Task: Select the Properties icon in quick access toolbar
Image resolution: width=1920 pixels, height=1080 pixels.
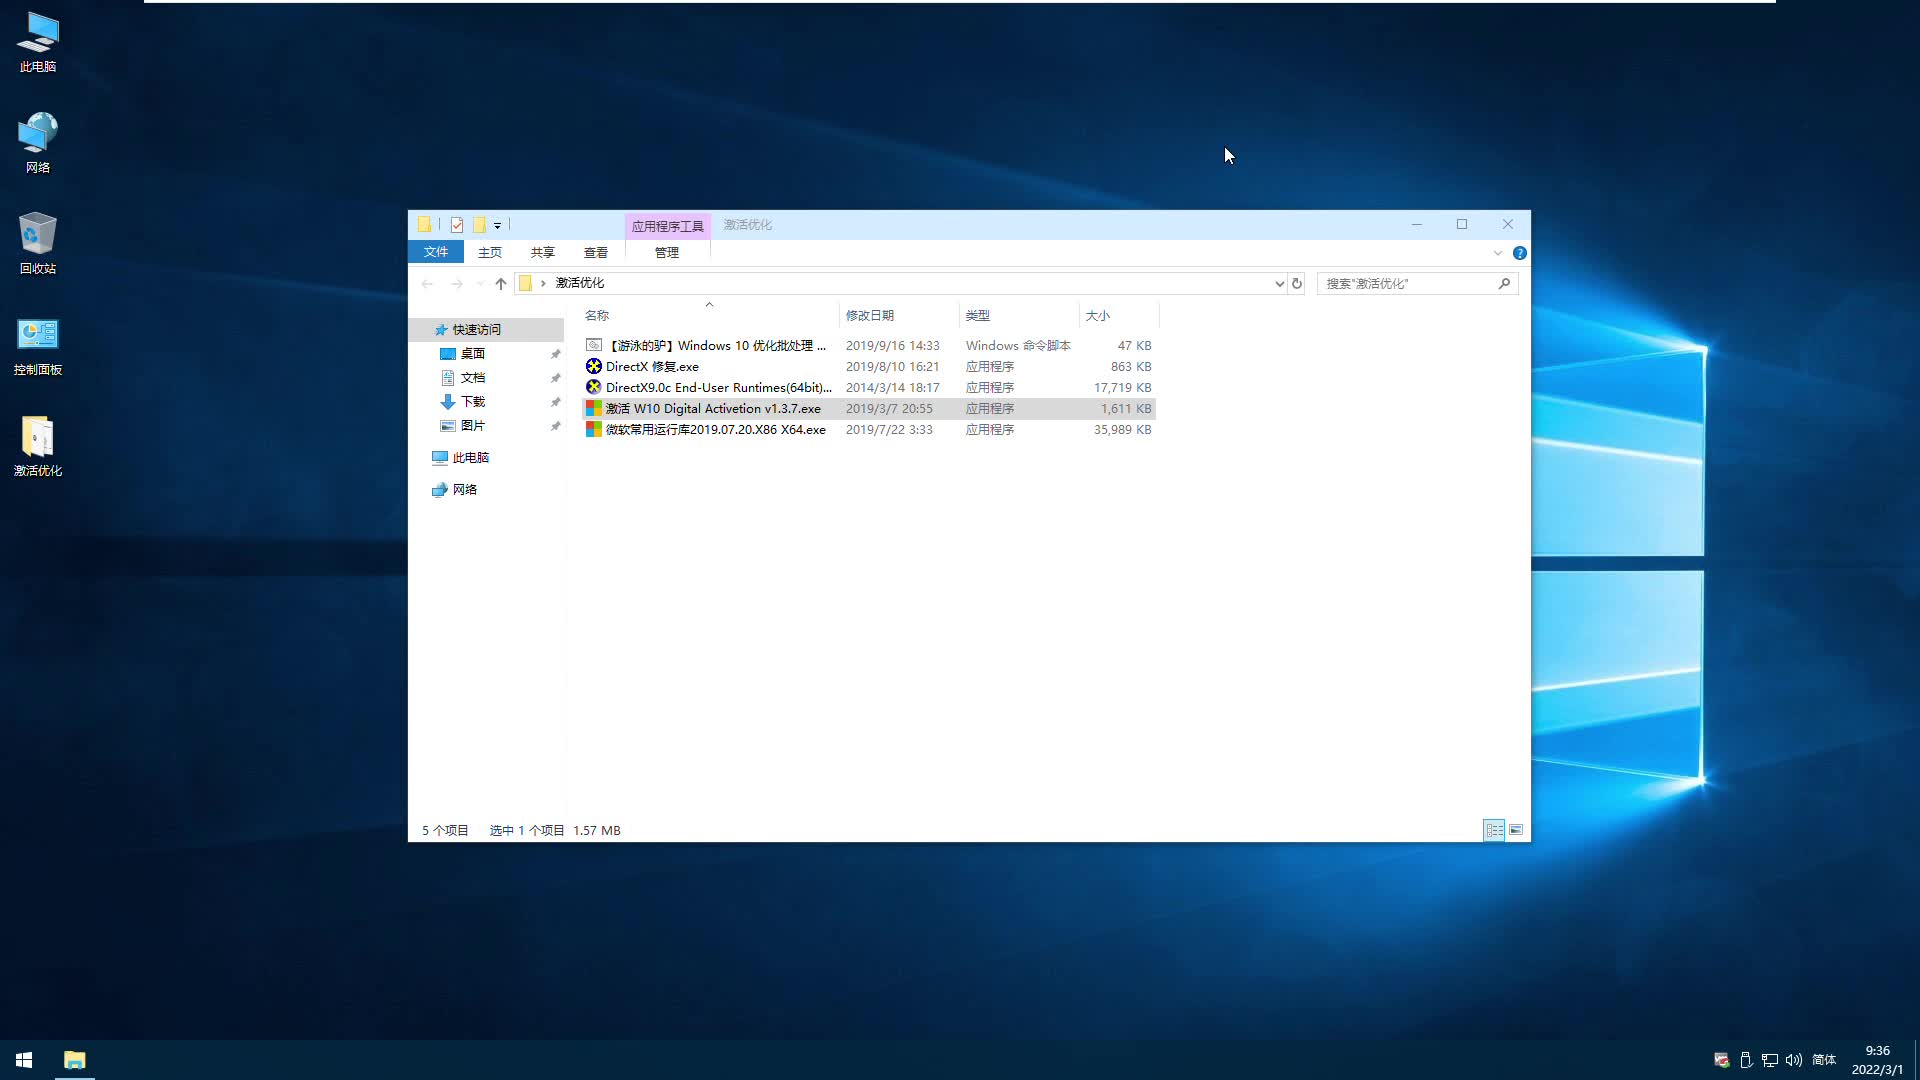Action: coord(457,224)
